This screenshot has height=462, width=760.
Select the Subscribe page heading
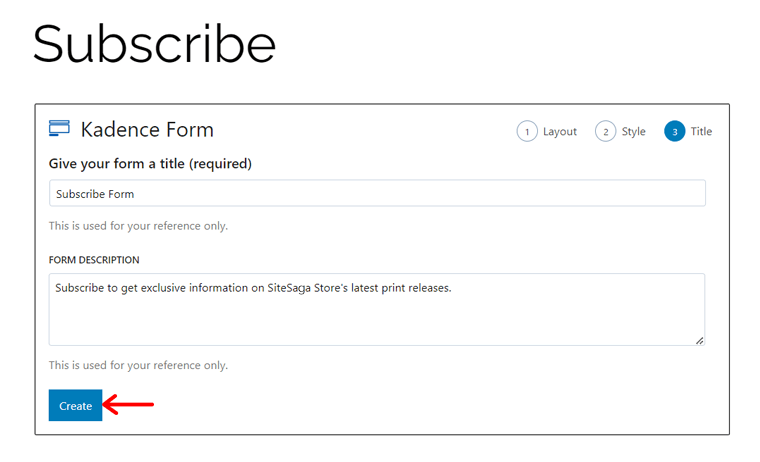coord(154,44)
